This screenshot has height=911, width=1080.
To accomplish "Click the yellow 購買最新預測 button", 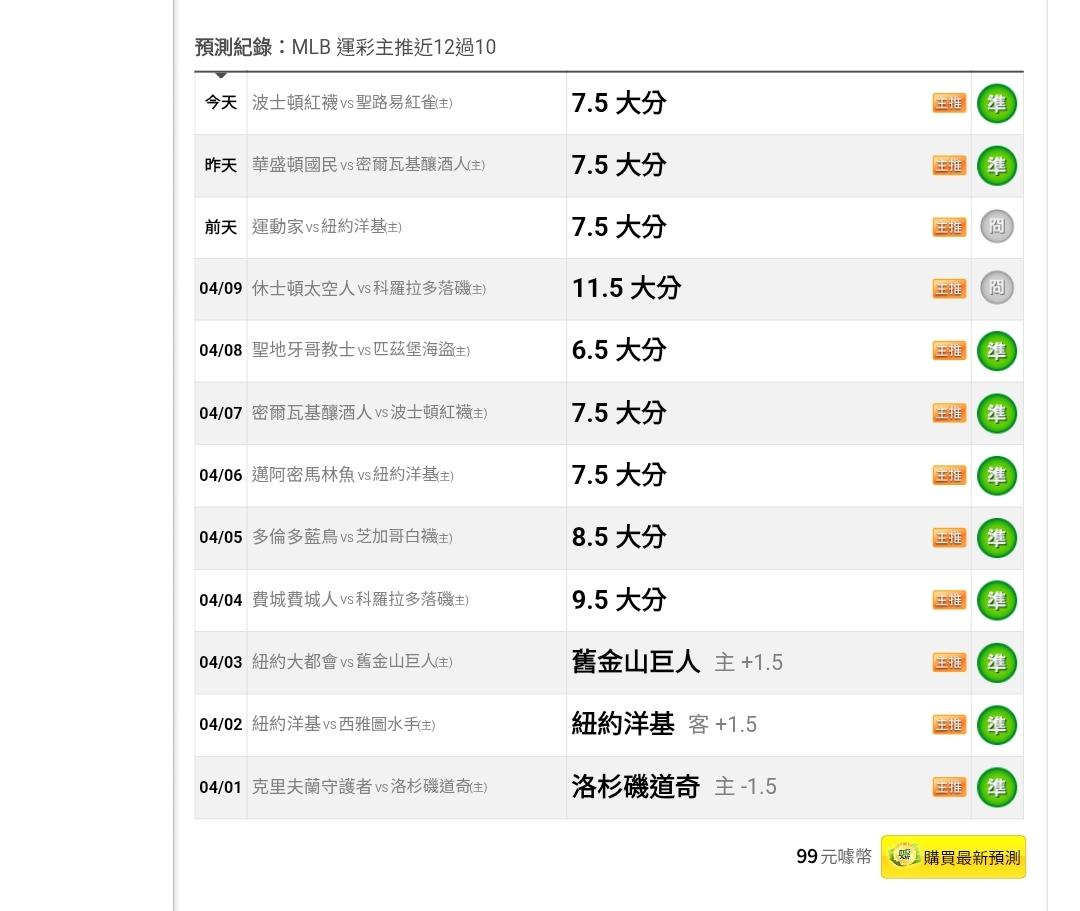I will click(x=953, y=857).
